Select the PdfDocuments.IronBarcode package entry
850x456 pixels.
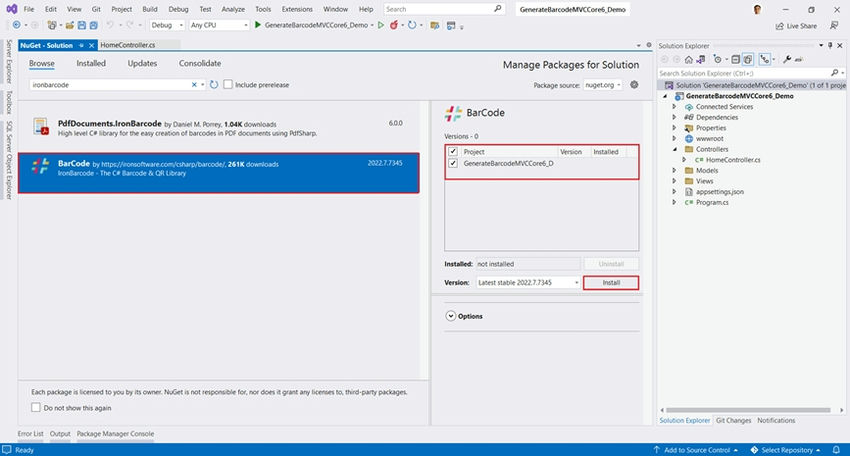[218, 128]
